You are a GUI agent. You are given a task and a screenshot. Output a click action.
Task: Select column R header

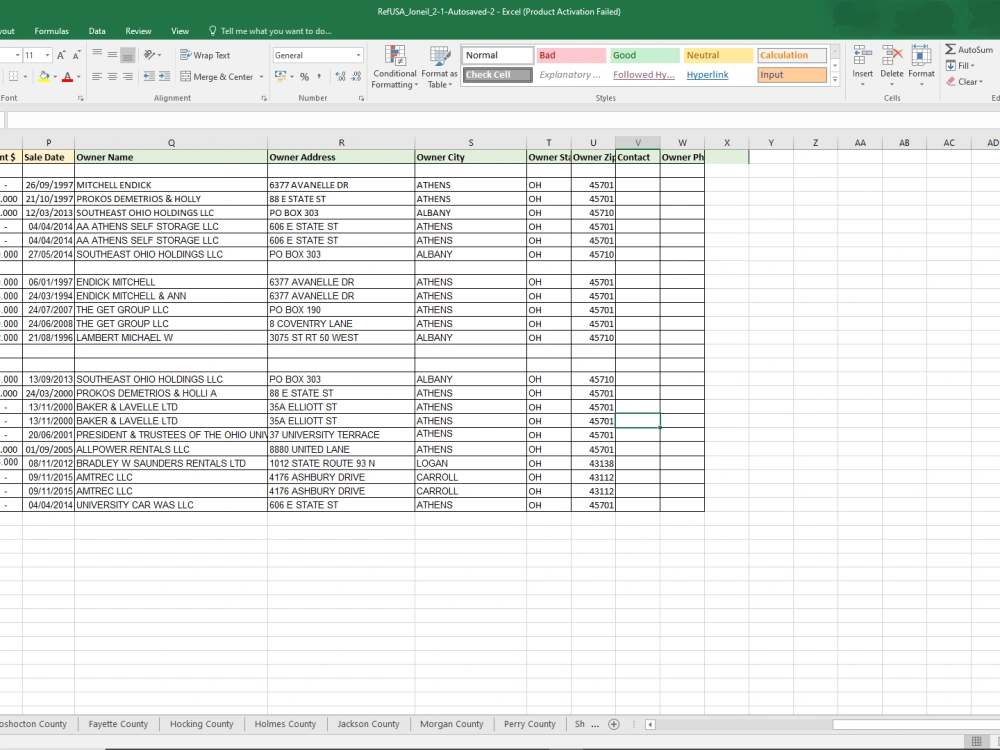point(341,143)
